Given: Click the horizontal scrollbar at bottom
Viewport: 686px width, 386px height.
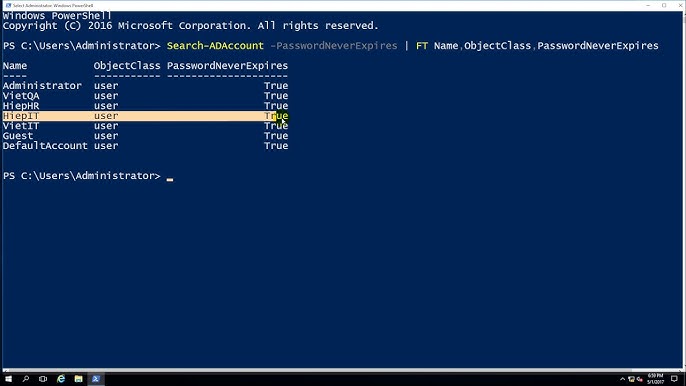Looking at the screenshot, I should pos(343,371).
